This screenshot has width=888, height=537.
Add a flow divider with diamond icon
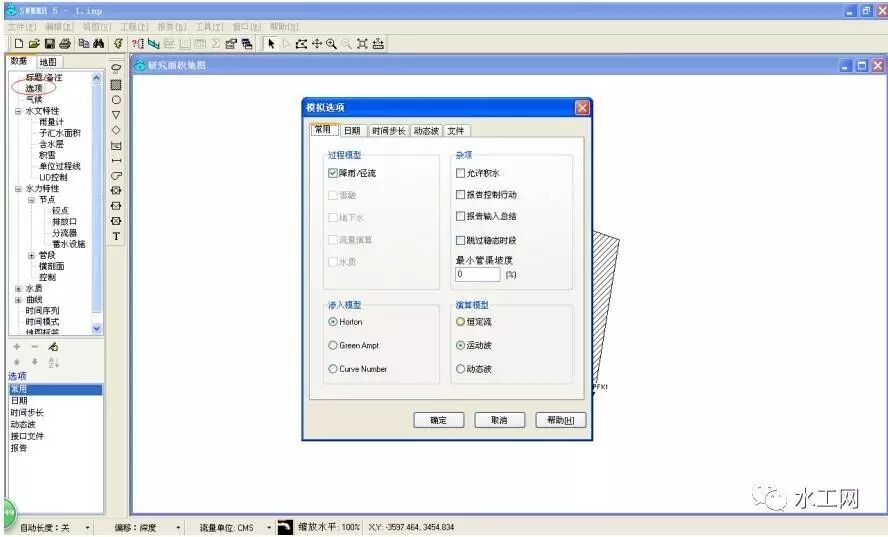116,130
